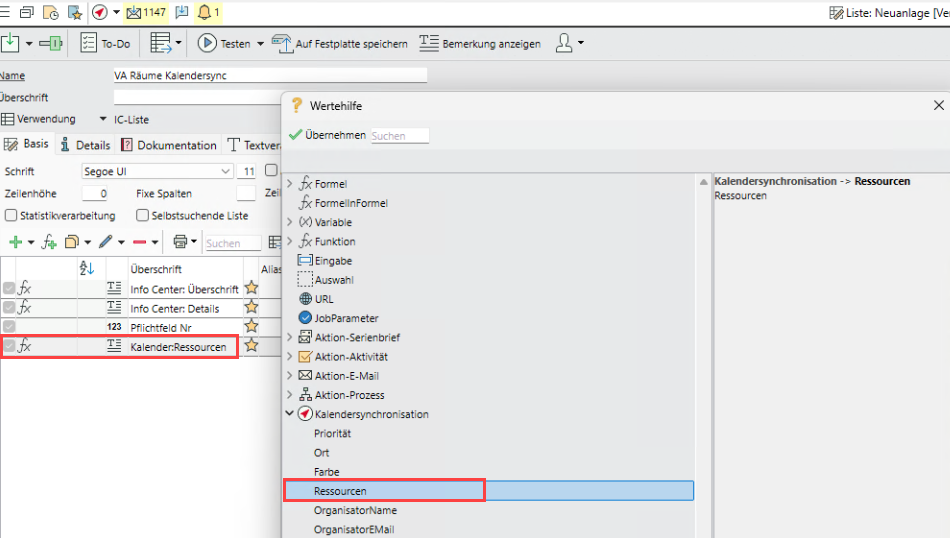The image size is (950, 538).
Task: Collapse the Kalendersynchronisation tree node
Action: pyautogui.click(x=290, y=414)
